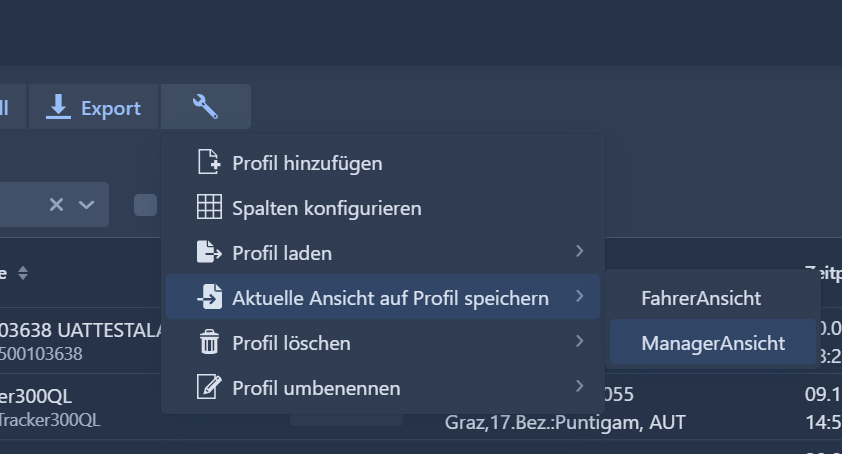
Task: Click the wrench settings icon
Action: pos(205,107)
